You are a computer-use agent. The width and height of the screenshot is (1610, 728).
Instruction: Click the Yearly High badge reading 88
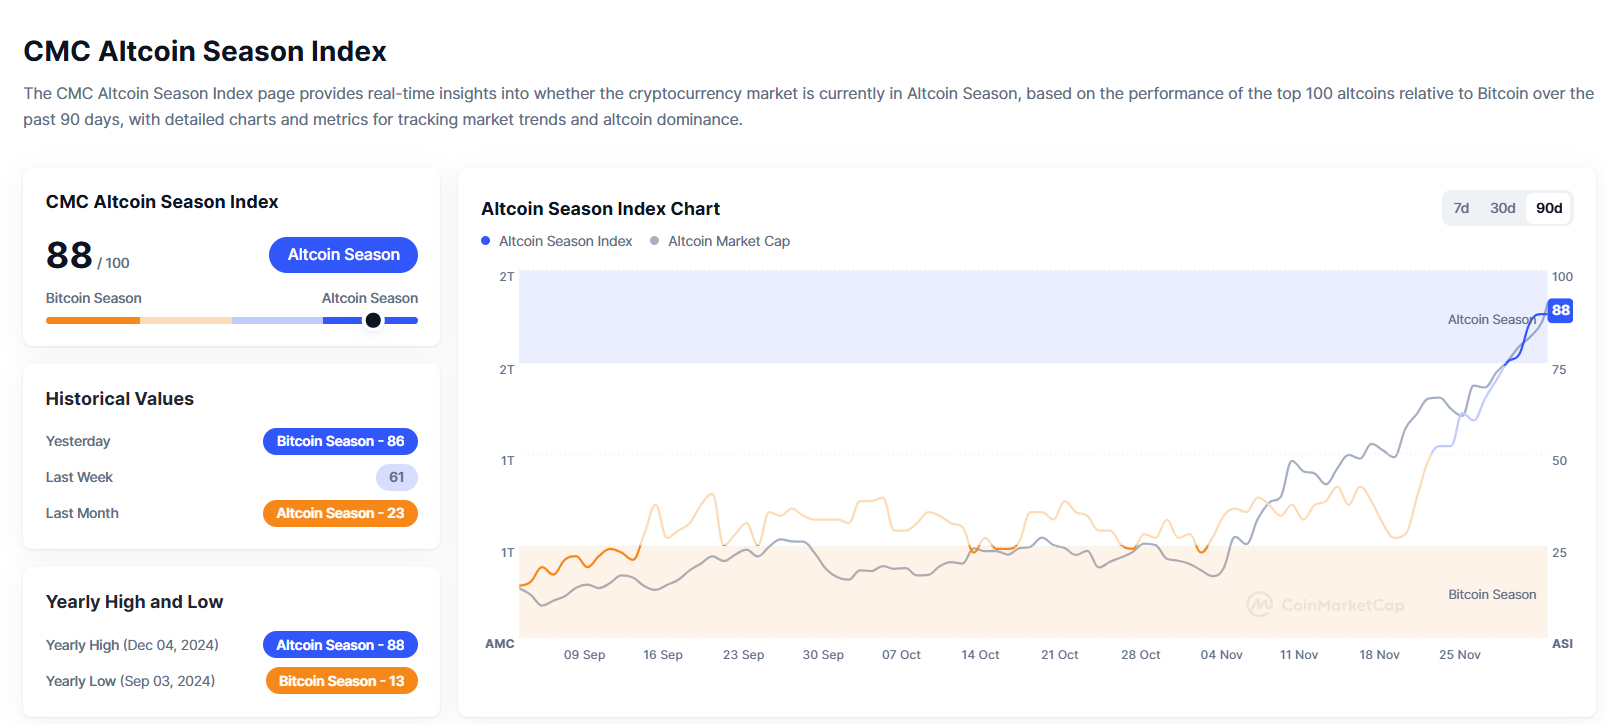click(x=340, y=645)
